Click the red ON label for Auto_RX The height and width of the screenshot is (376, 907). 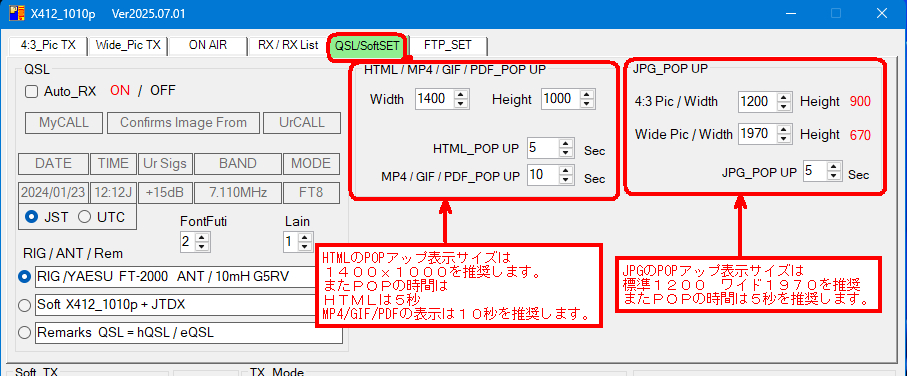pos(120,91)
